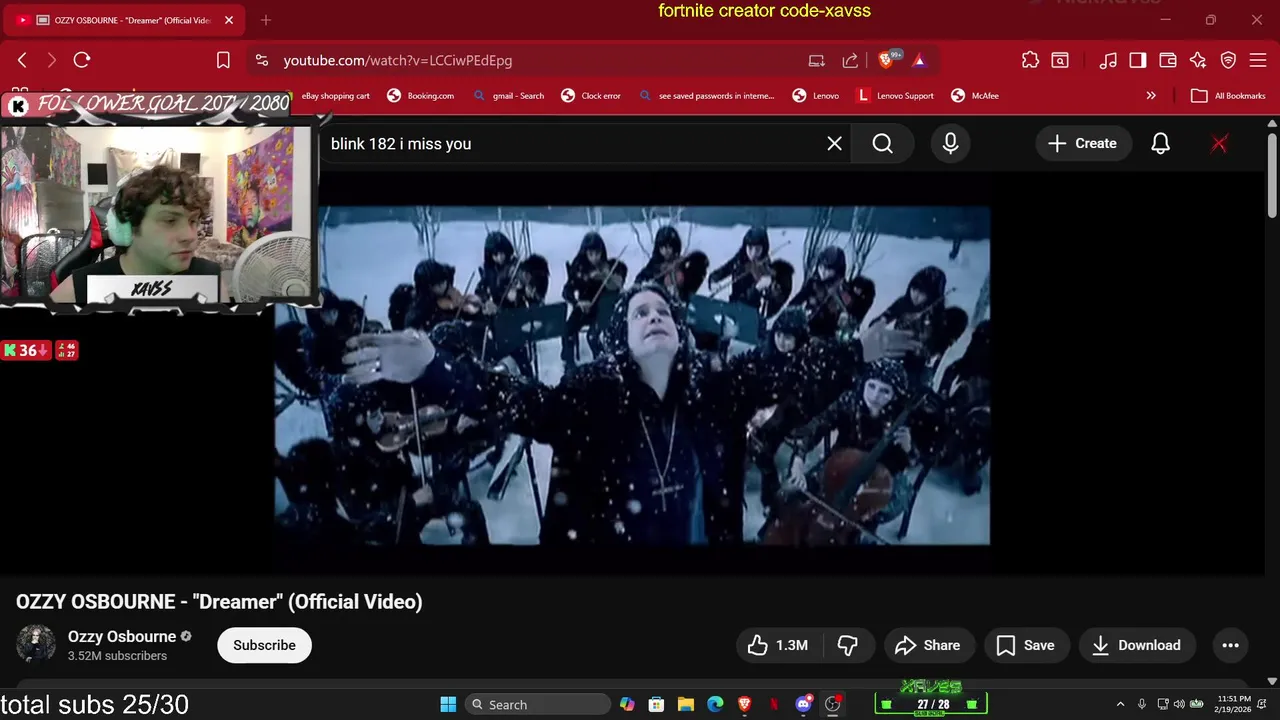Click the Share button
This screenshot has height=720, width=1280.
pos(927,645)
